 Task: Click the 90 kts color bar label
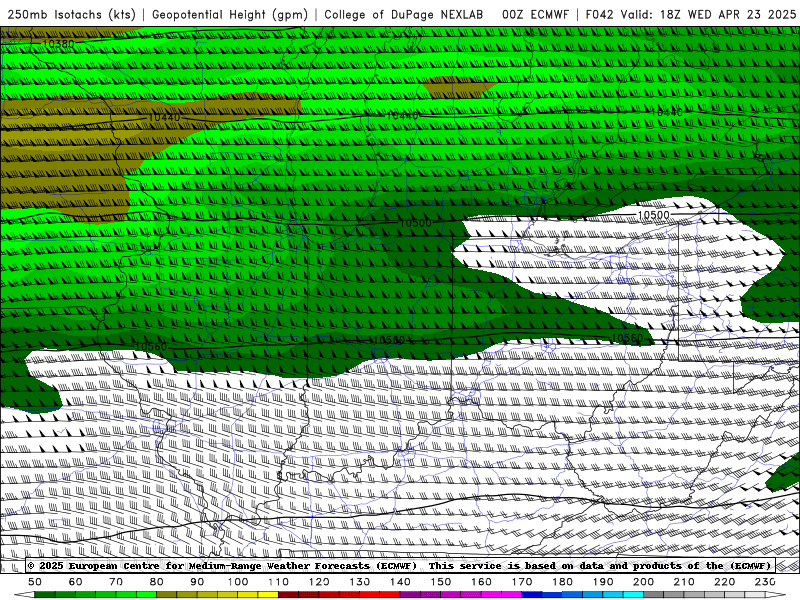[x=197, y=582]
